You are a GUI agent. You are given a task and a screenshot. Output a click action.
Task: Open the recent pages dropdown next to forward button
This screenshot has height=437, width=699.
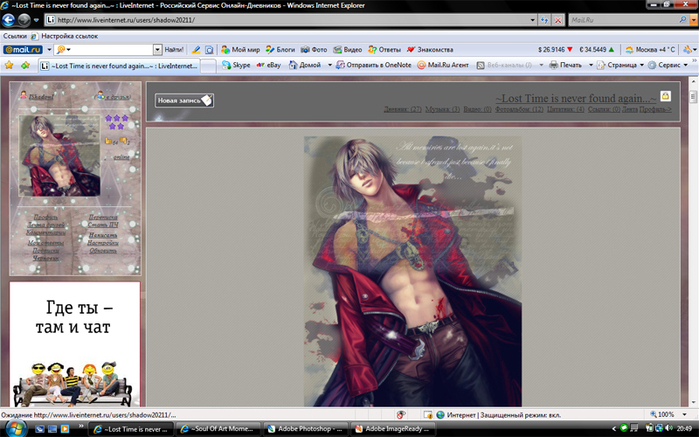tap(36, 20)
